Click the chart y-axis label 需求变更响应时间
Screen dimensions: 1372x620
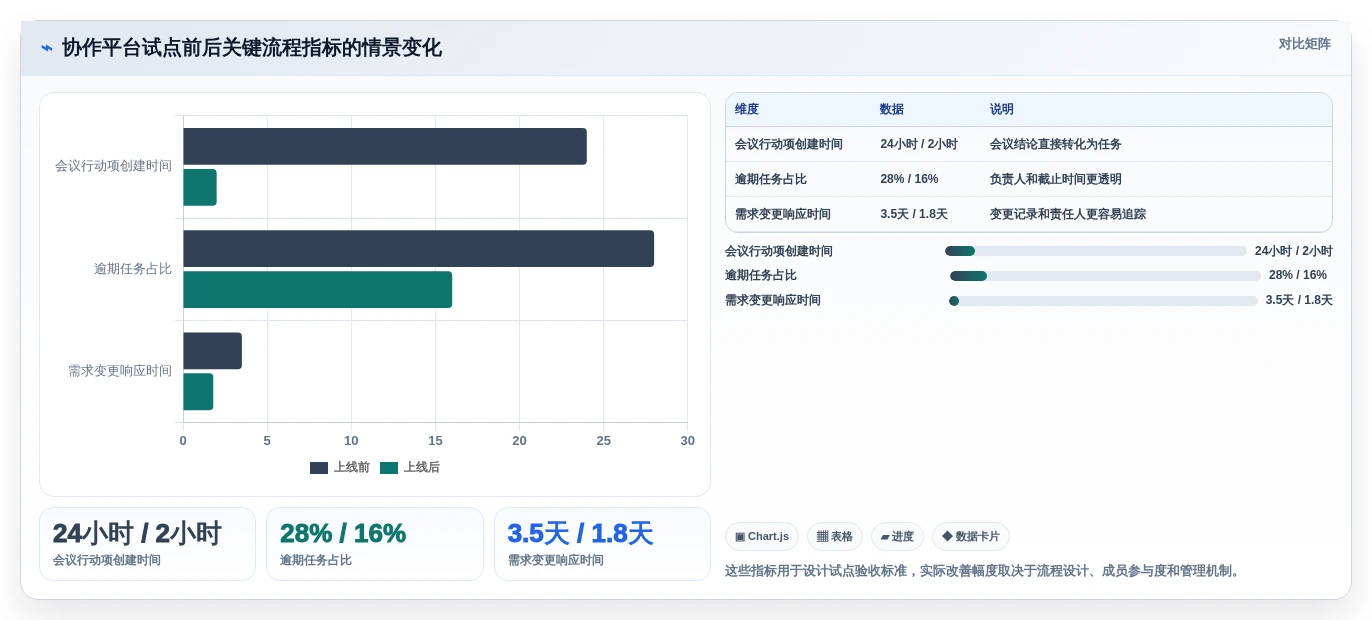point(120,371)
